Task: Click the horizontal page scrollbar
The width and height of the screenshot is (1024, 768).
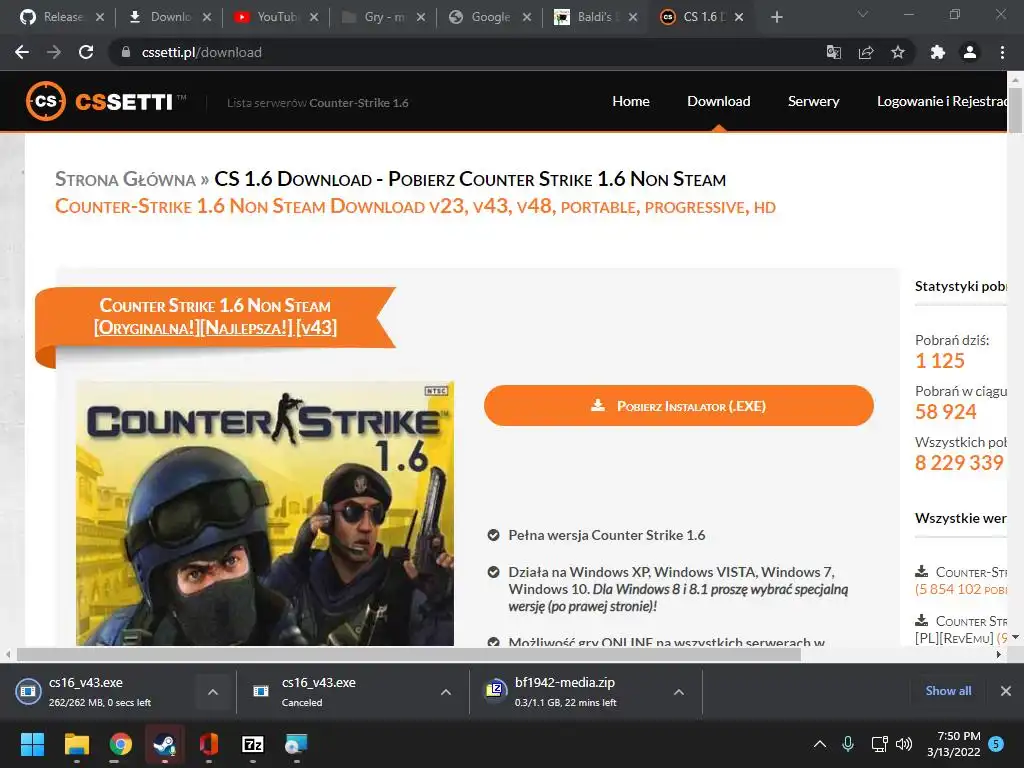Action: coord(409,654)
